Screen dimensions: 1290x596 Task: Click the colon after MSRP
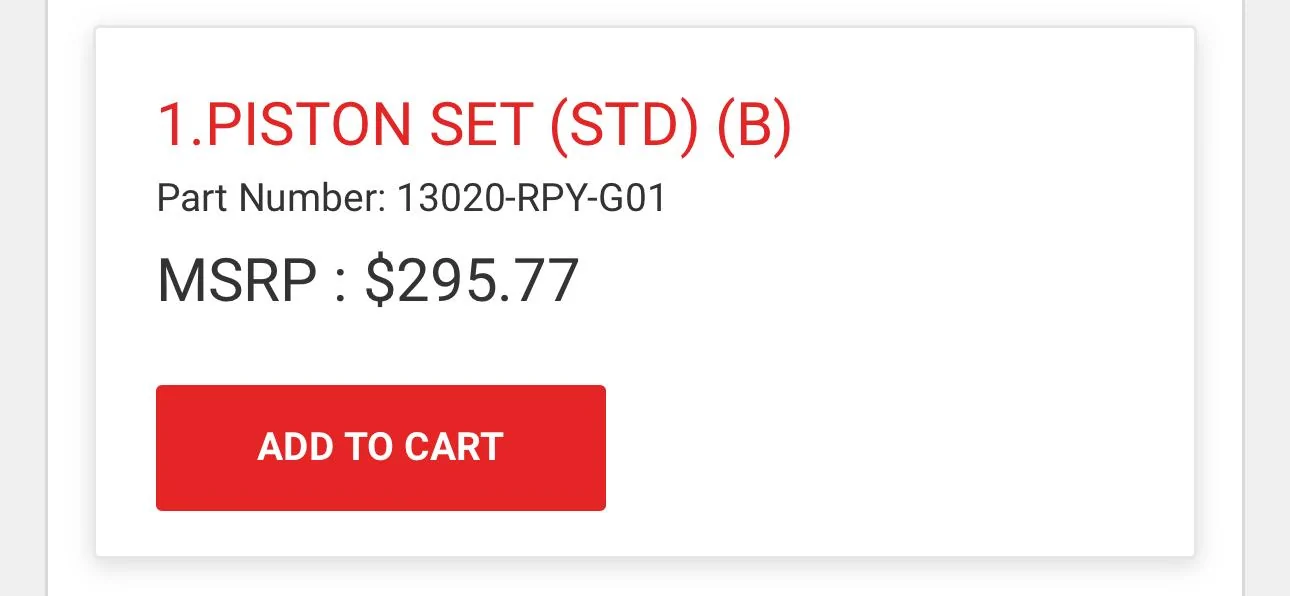click(x=340, y=283)
